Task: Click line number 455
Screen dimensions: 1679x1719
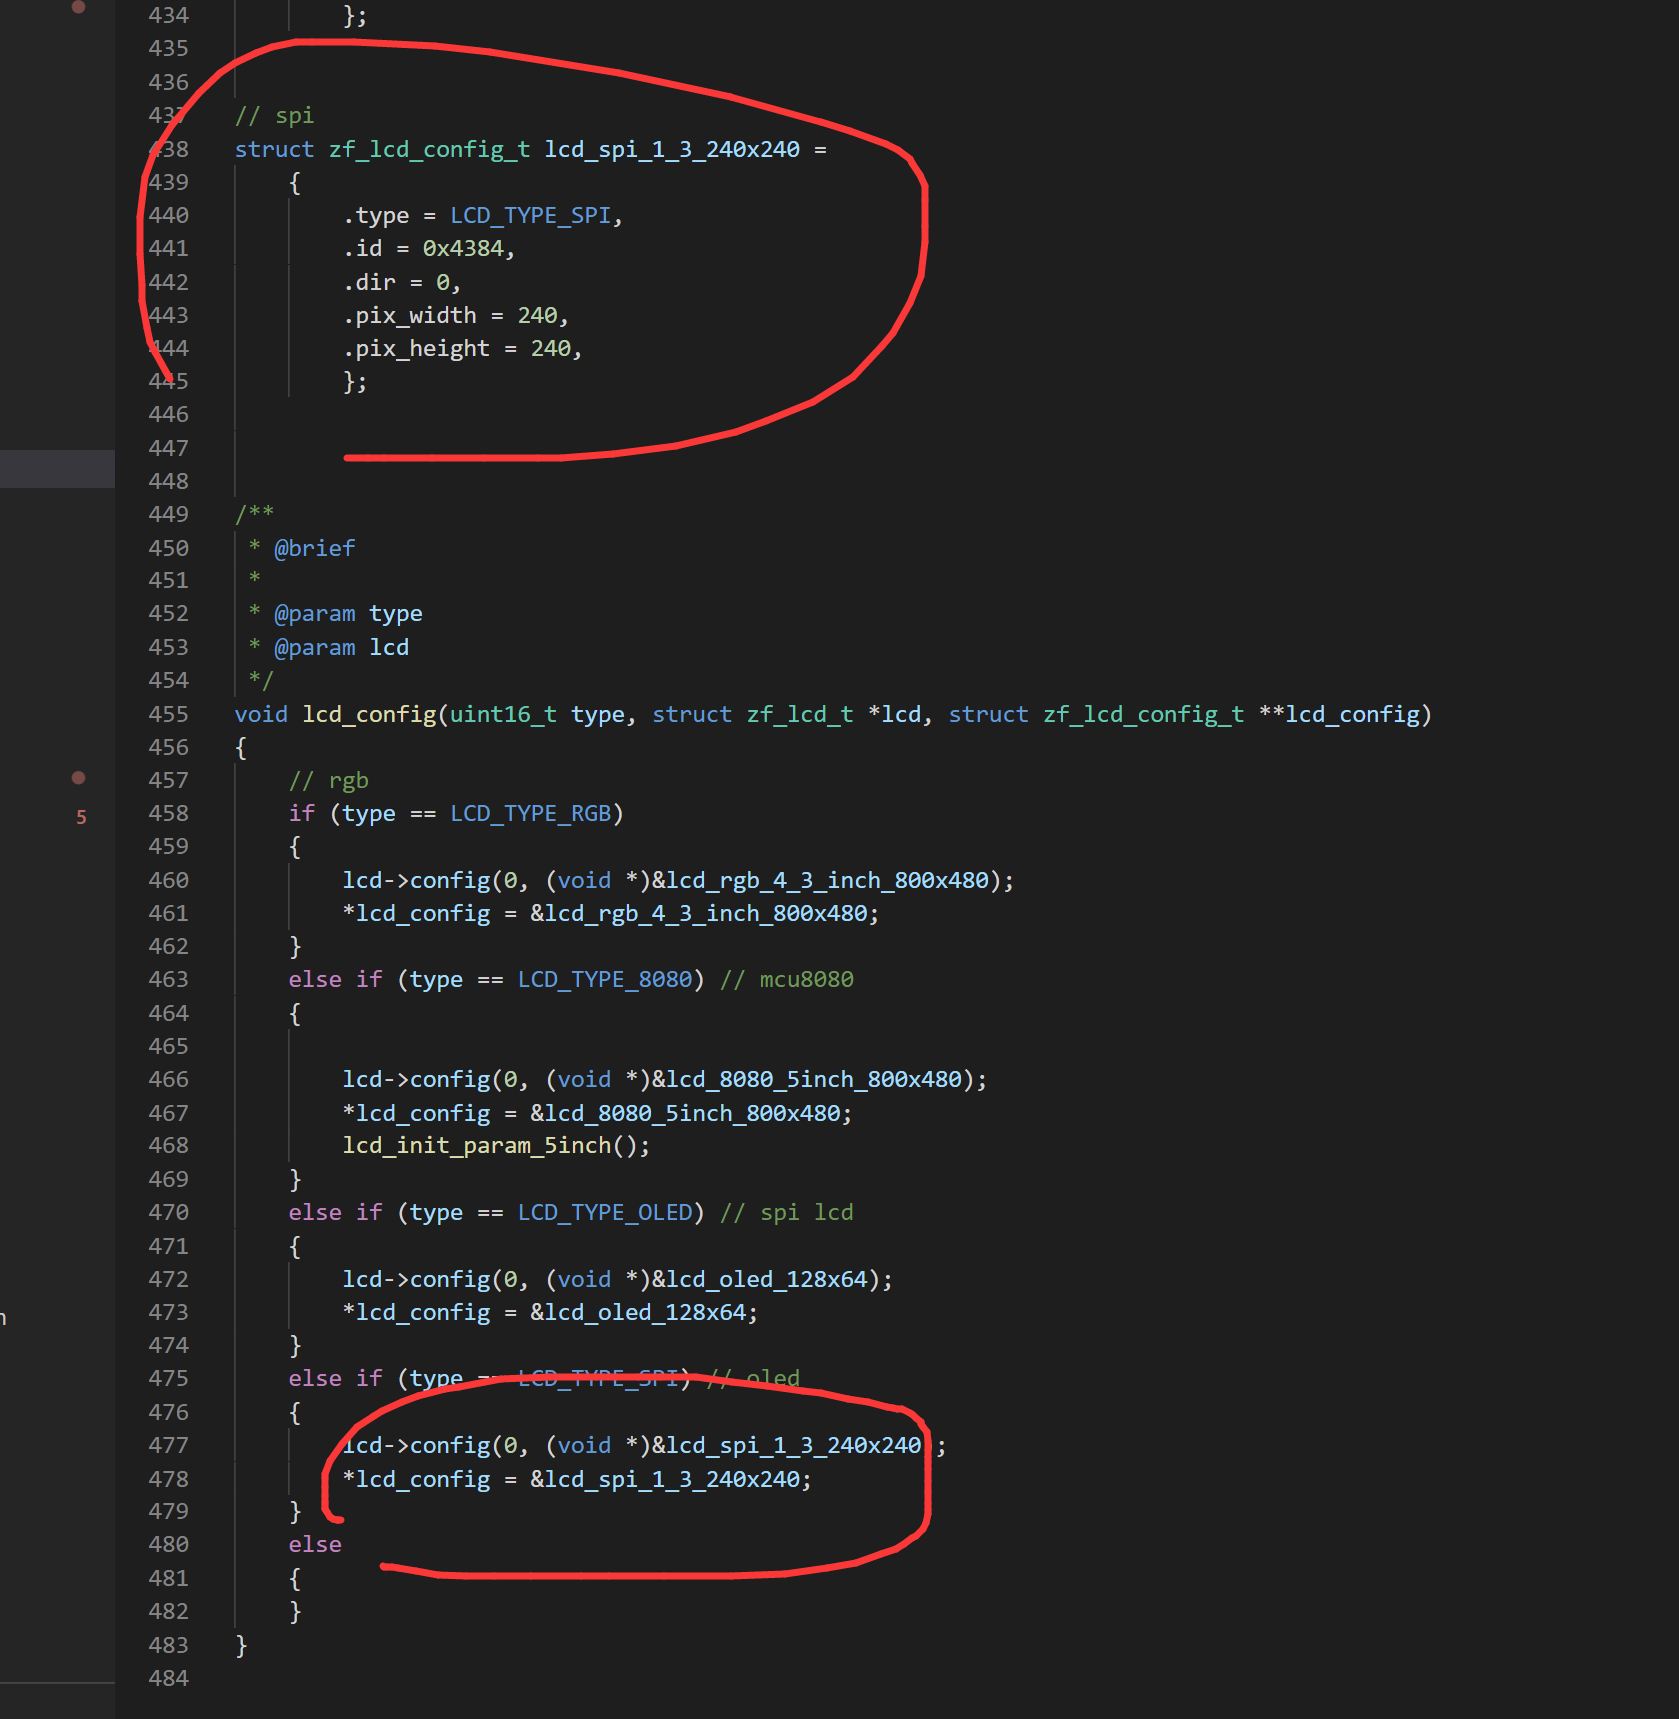Action: [x=168, y=714]
